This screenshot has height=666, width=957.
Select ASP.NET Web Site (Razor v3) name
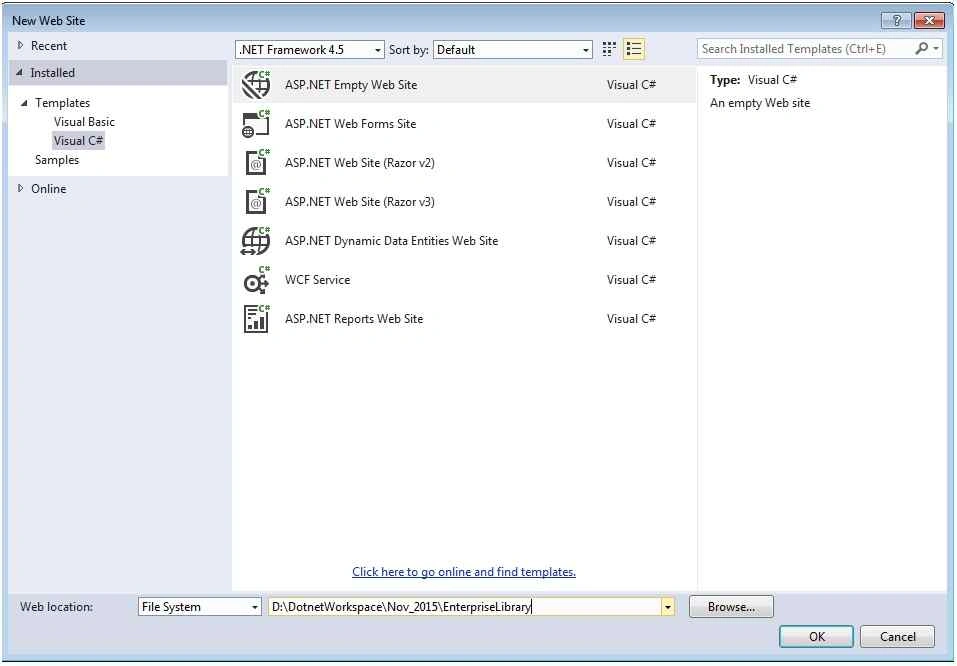[x=359, y=202]
